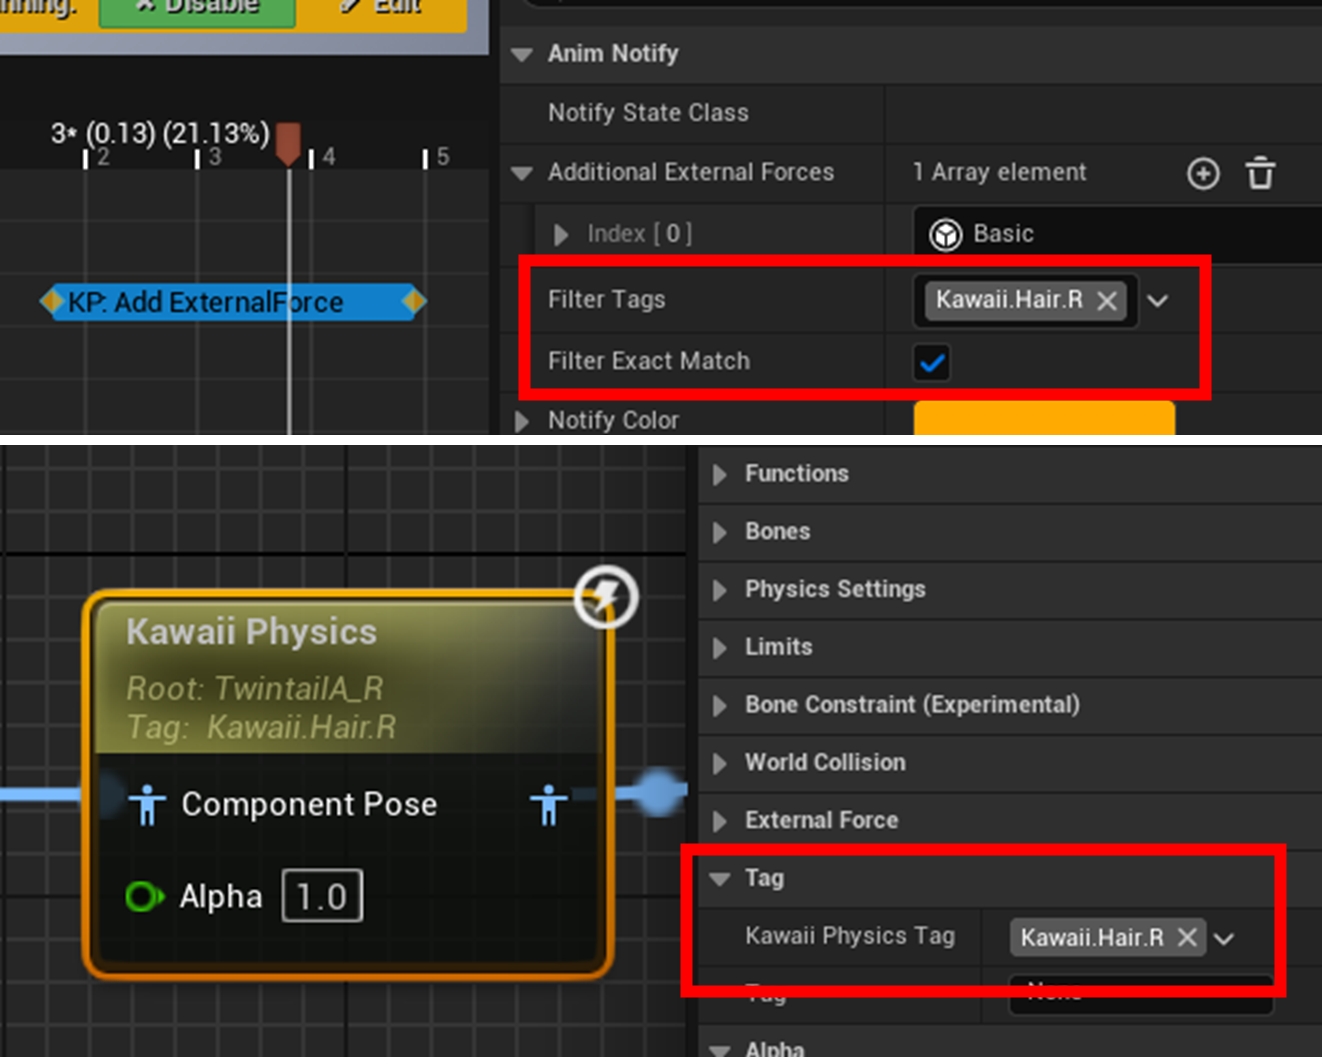Screen dimensions: 1322x1057
Task: Select the Kawaii Physics node title
Action: point(251,632)
